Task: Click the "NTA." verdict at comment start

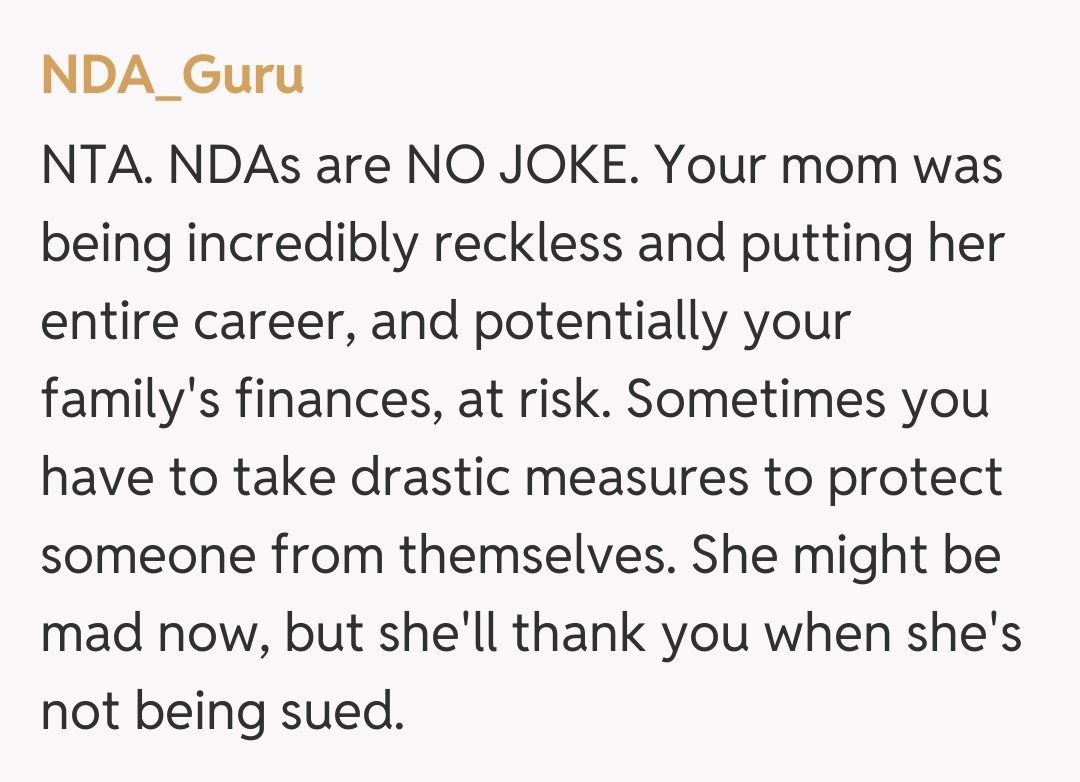Action: [96, 166]
